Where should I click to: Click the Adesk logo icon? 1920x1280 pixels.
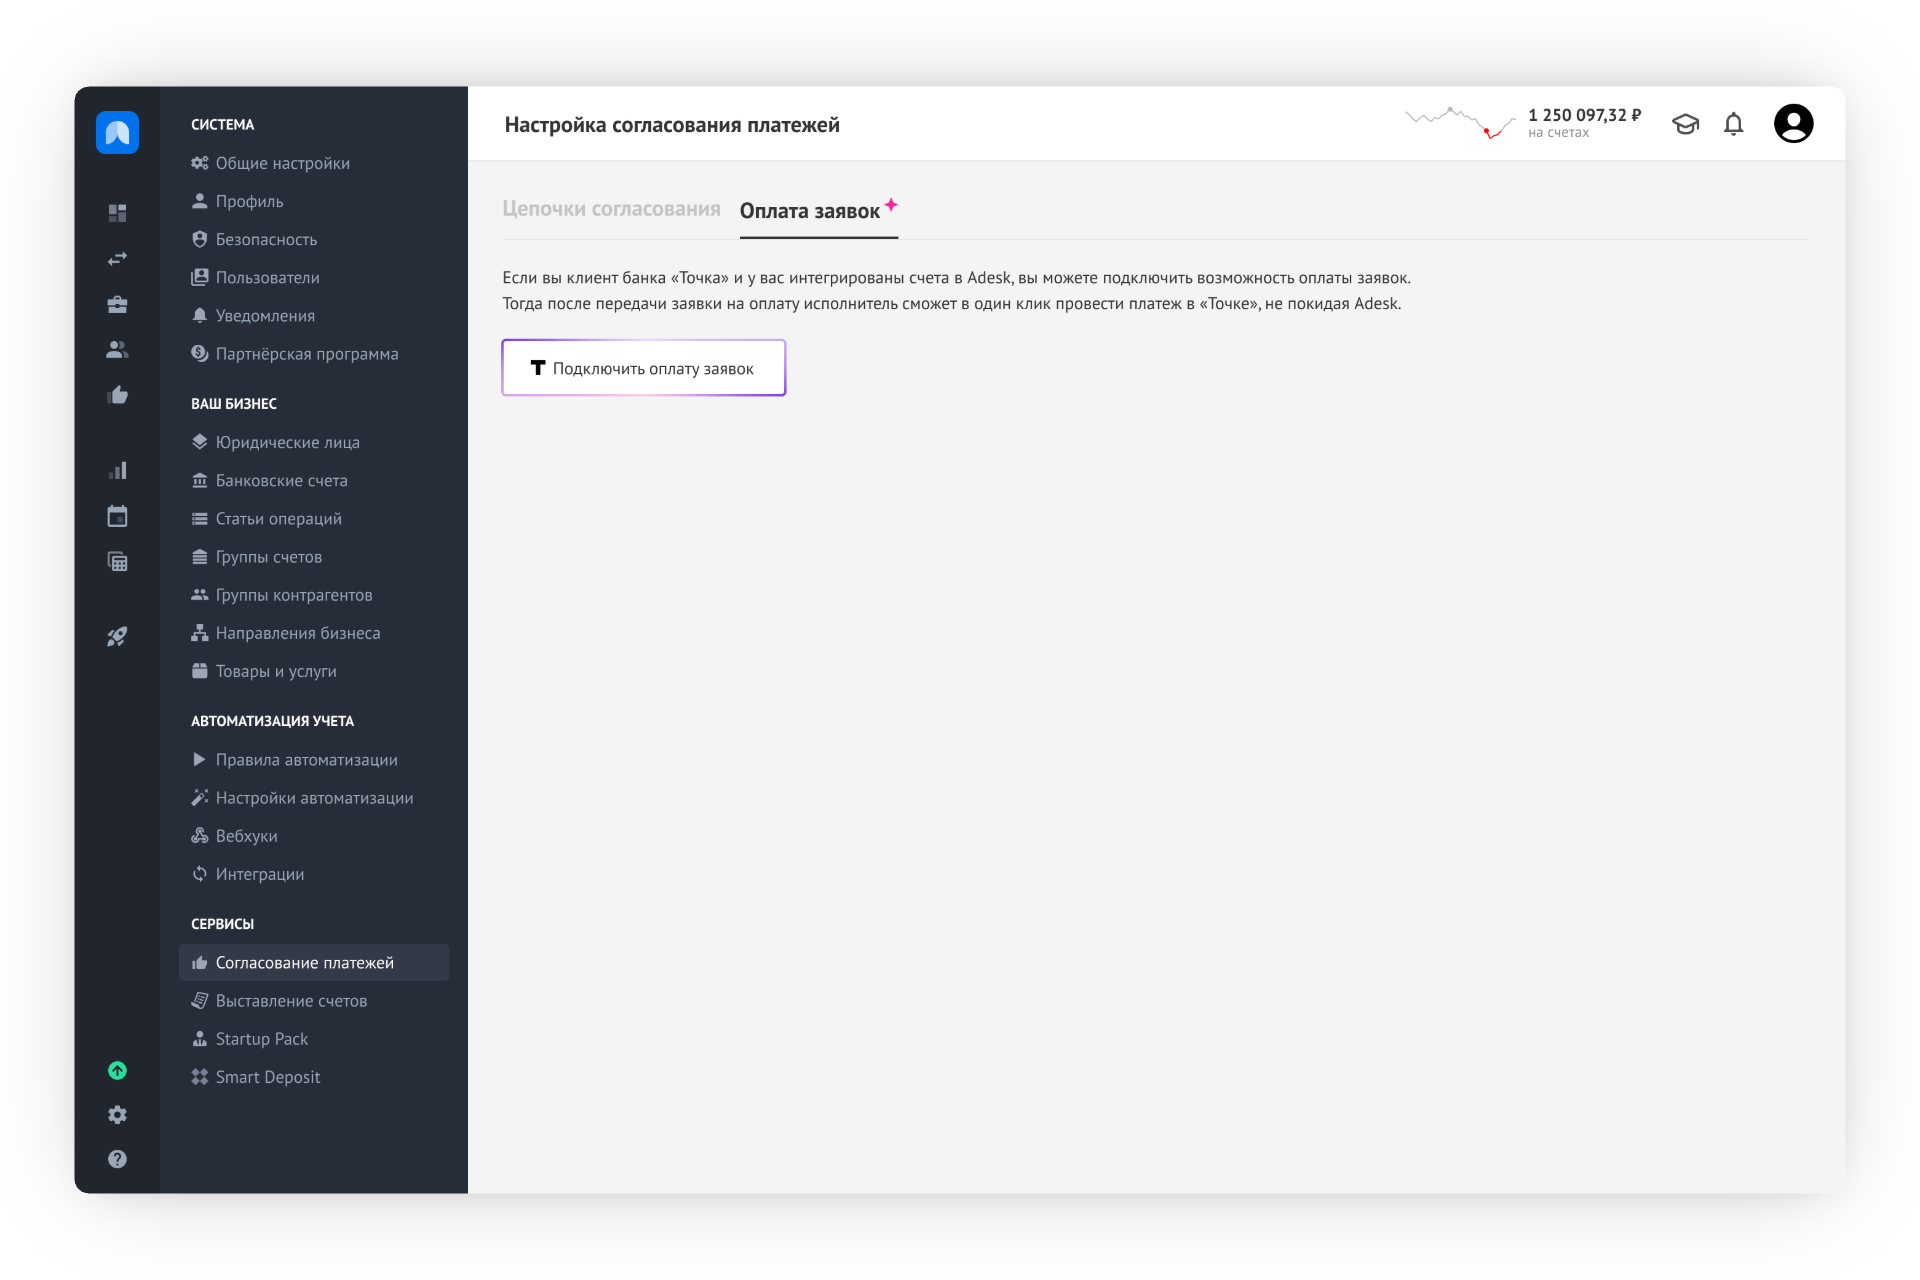click(117, 132)
